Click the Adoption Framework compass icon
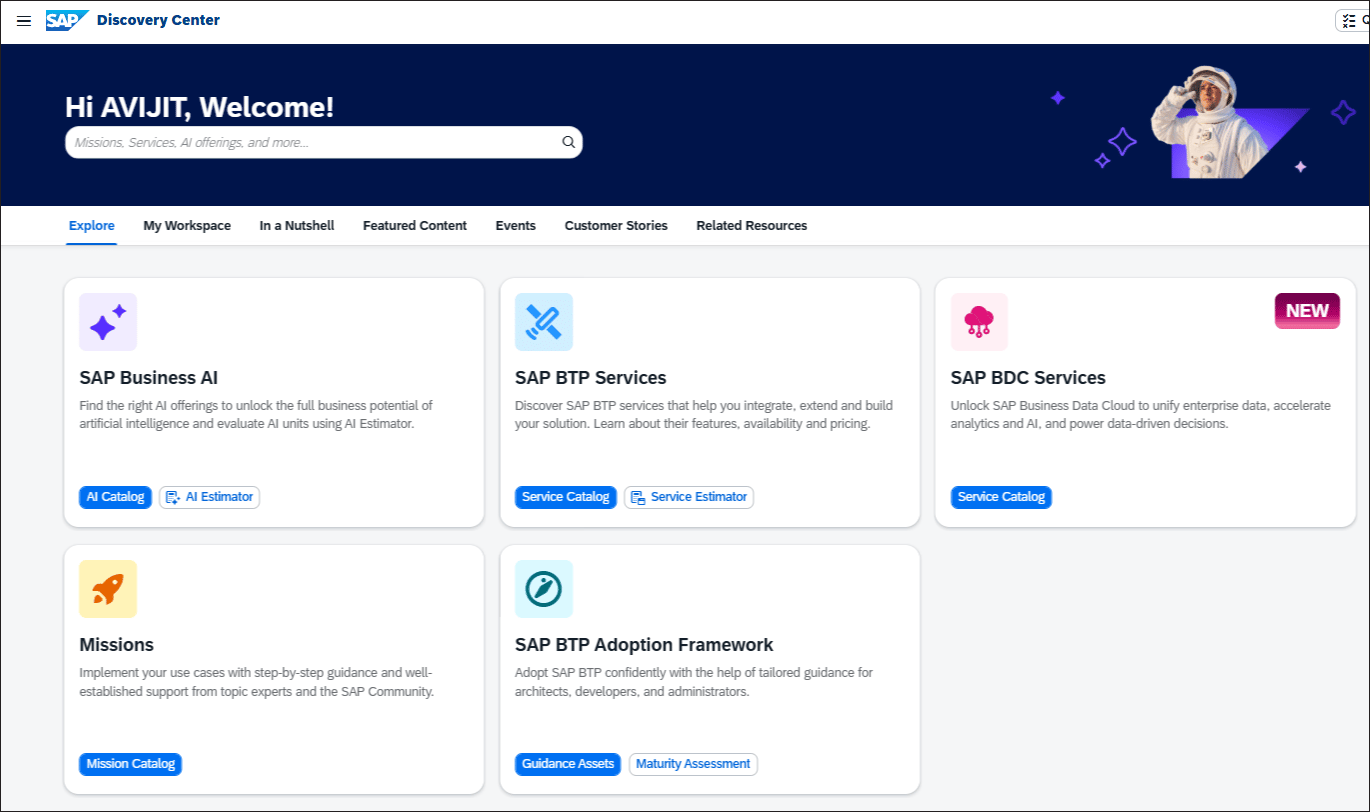The width and height of the screenshot is (1370, 812). tap(544, 589)
